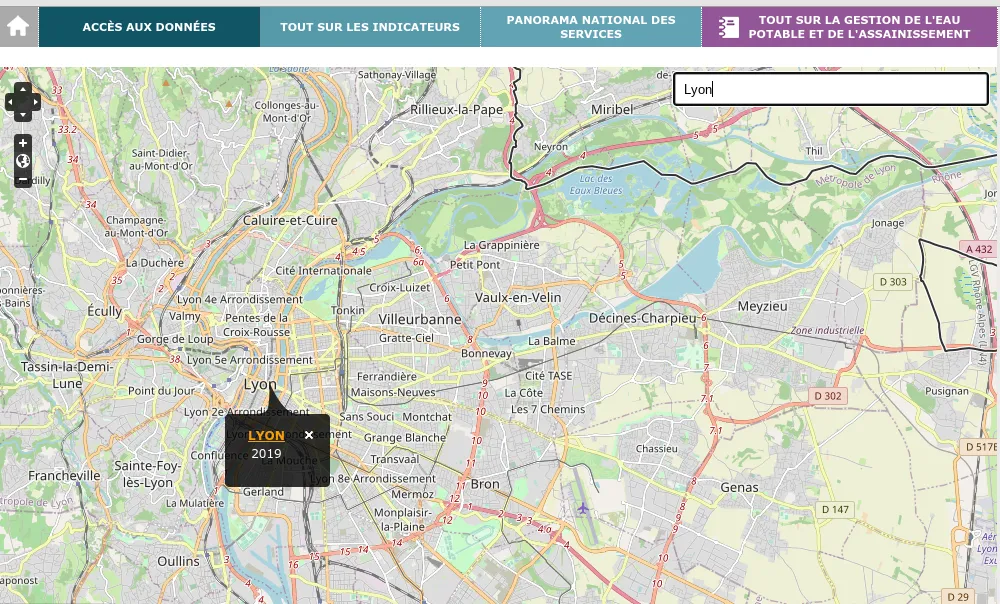
Task: Click the Sathonay-Village map label
Action: pos(397,75)
